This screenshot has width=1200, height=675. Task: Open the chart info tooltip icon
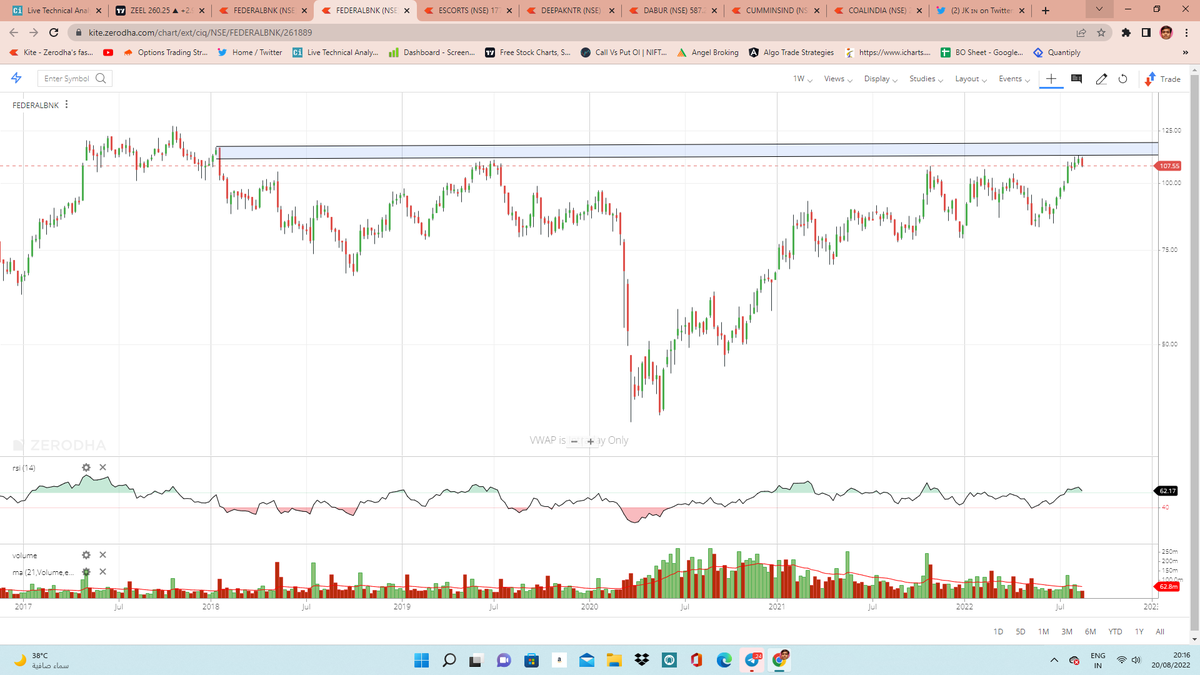pyautogui.click(x=1077, y=78)
